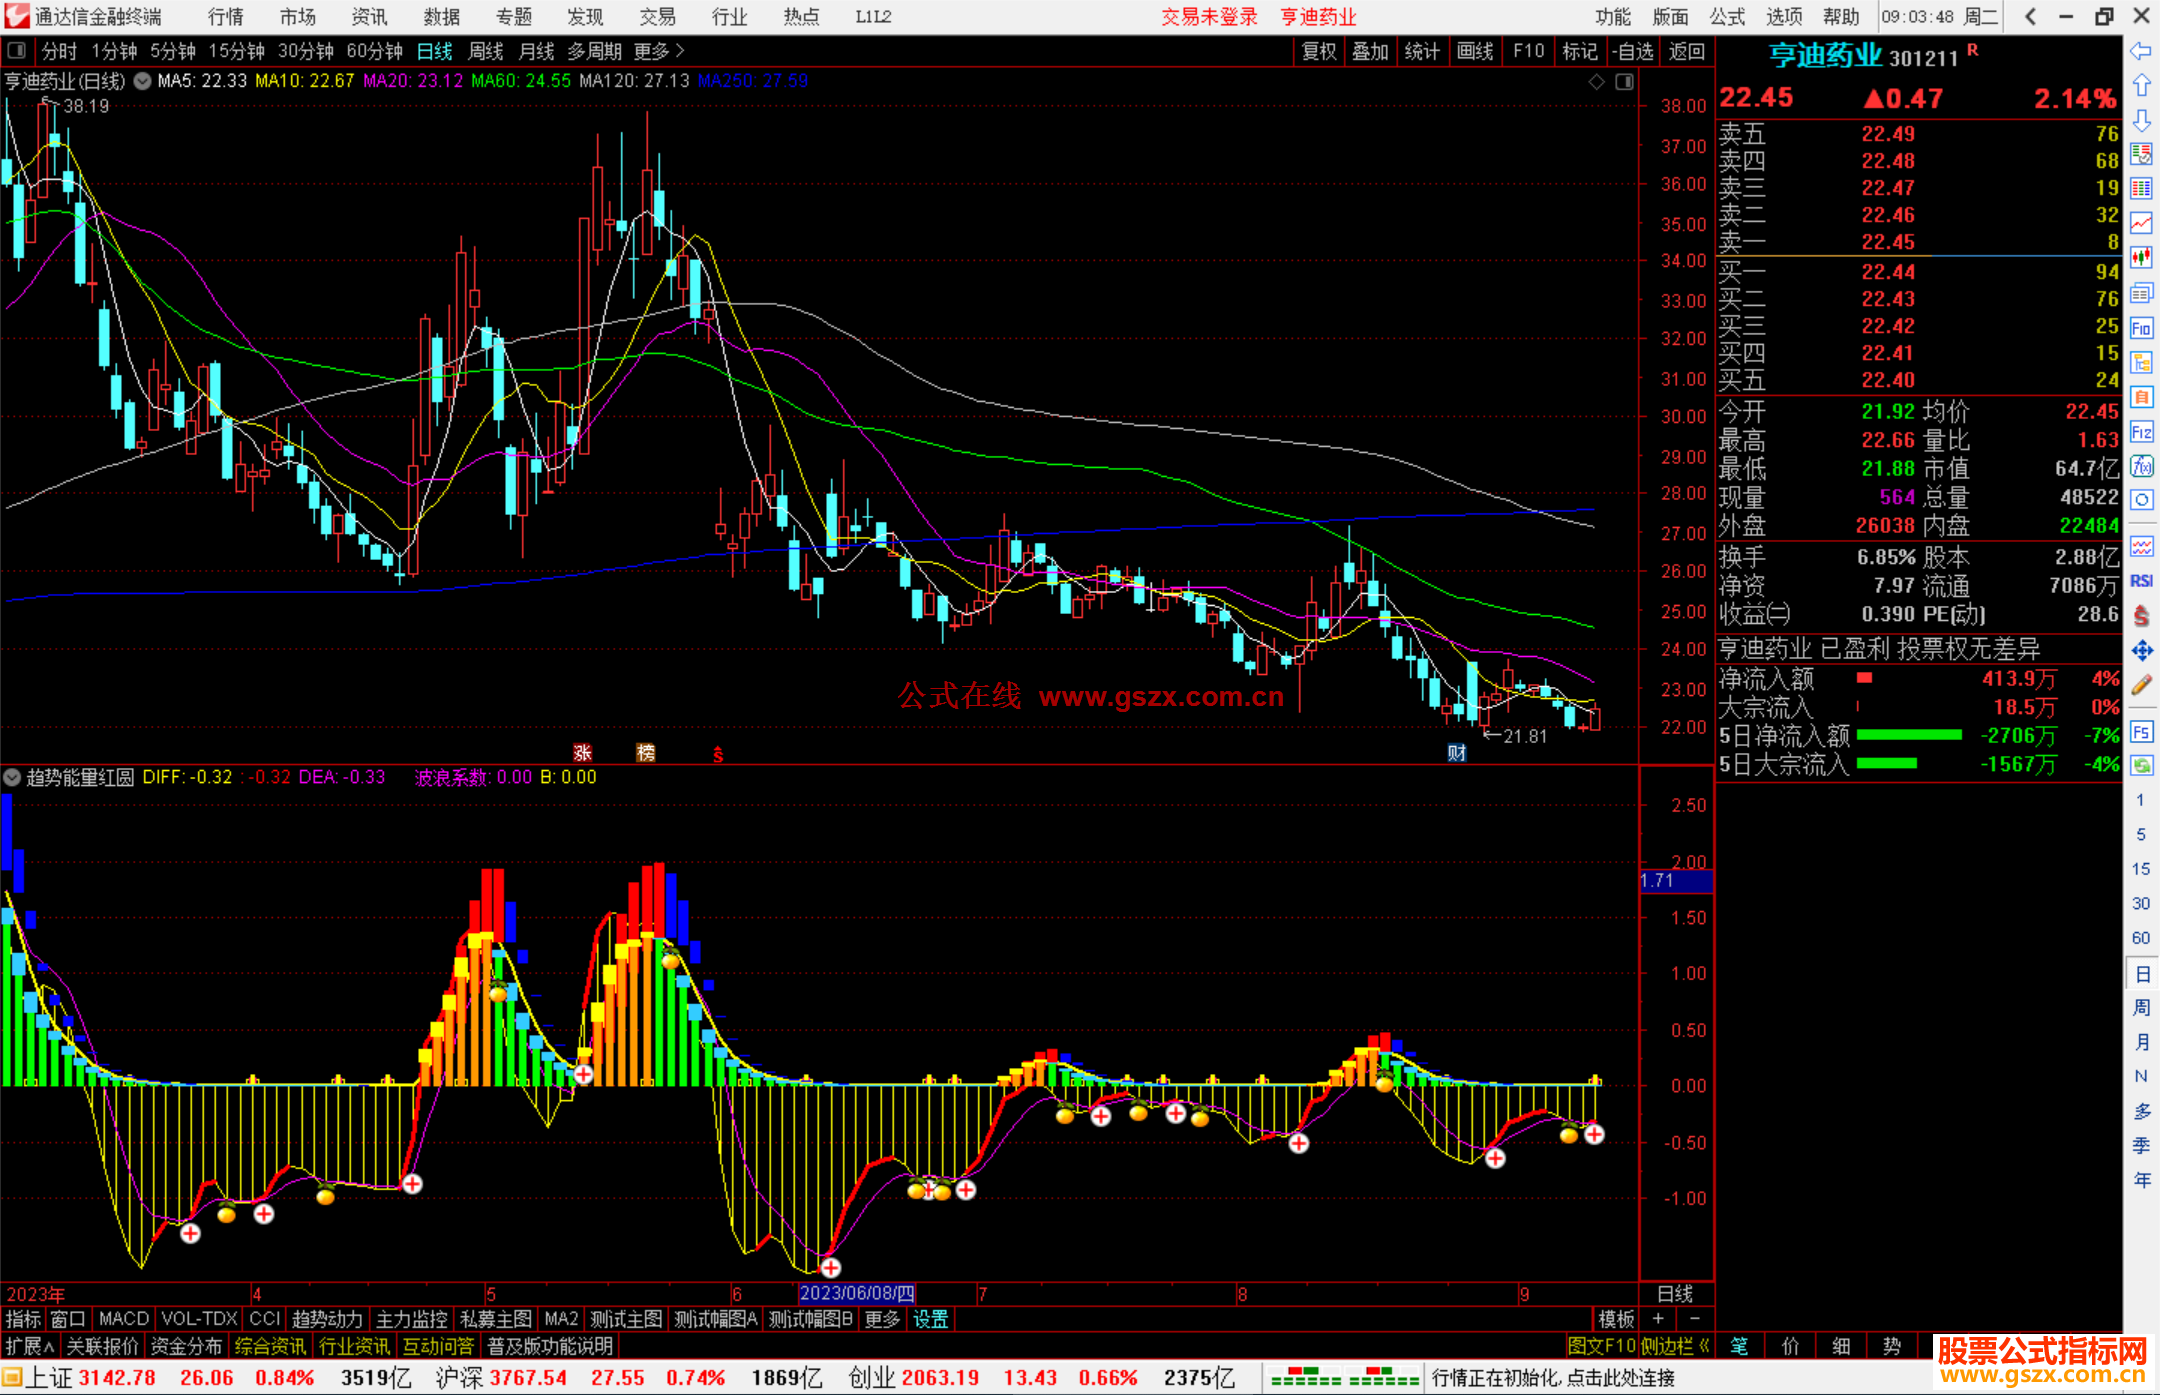Click the candlestick chart sidebar icon

[x=2141, y=258]
